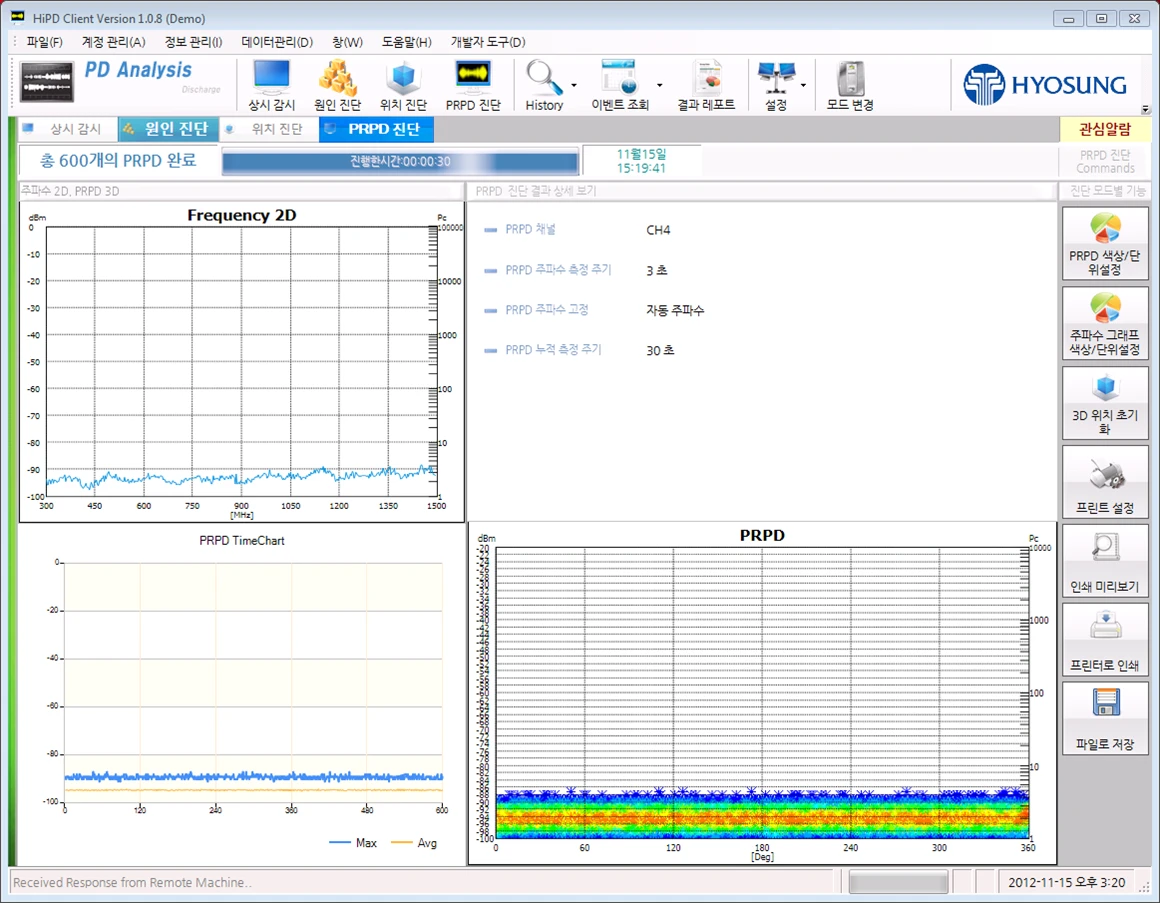Click the 자동 주파수 value
Screen dimensions: 1160x903
coord(675,310)
